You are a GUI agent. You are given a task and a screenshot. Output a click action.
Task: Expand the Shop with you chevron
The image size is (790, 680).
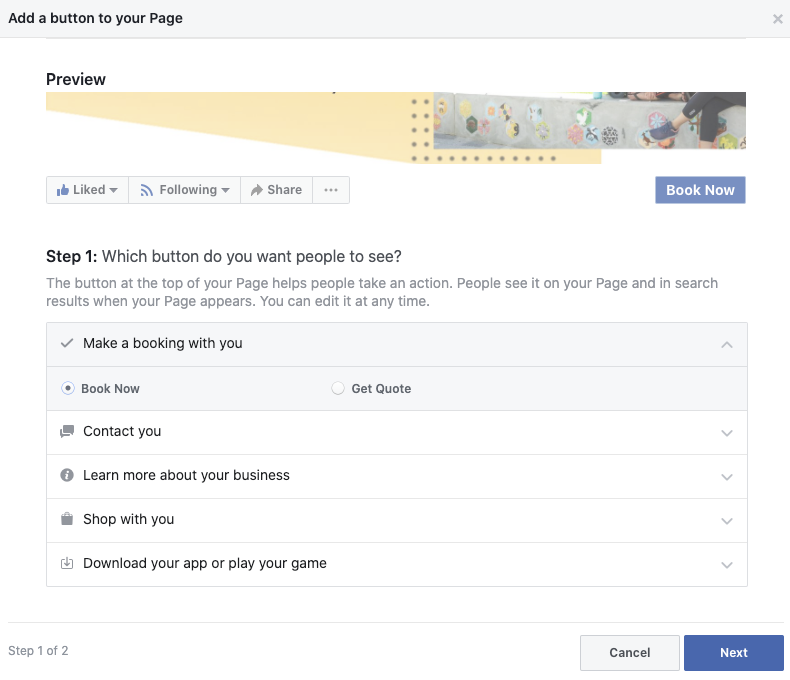[x=727, y=521]
